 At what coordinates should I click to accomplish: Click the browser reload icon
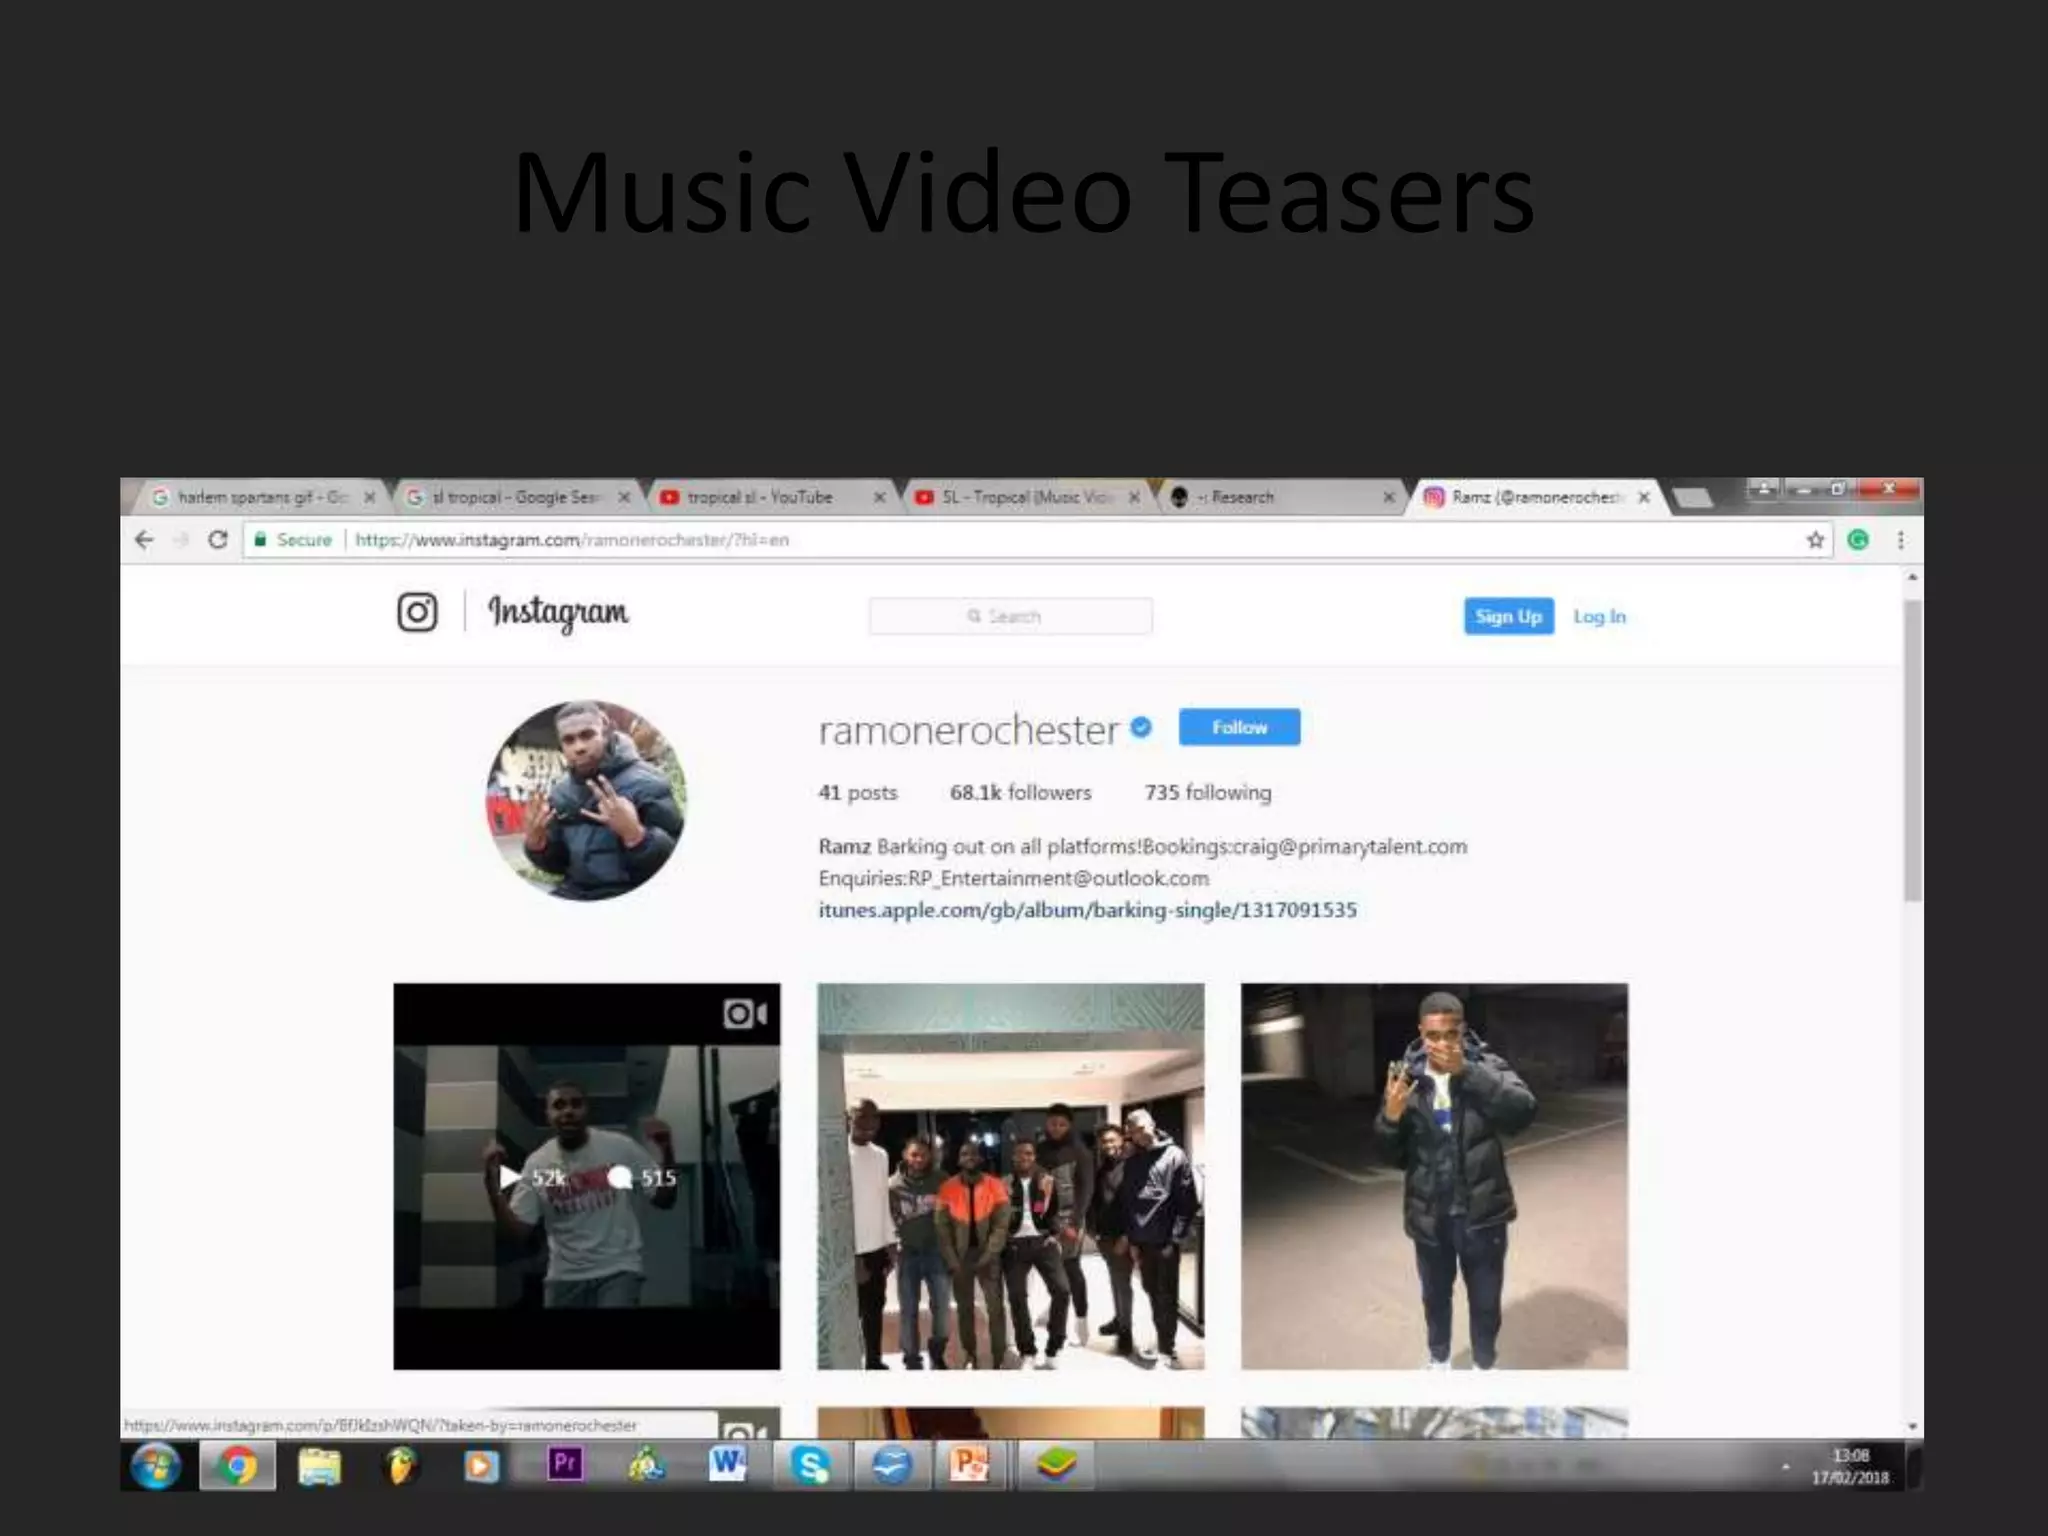pyautogui.click(x=217, y=540)
